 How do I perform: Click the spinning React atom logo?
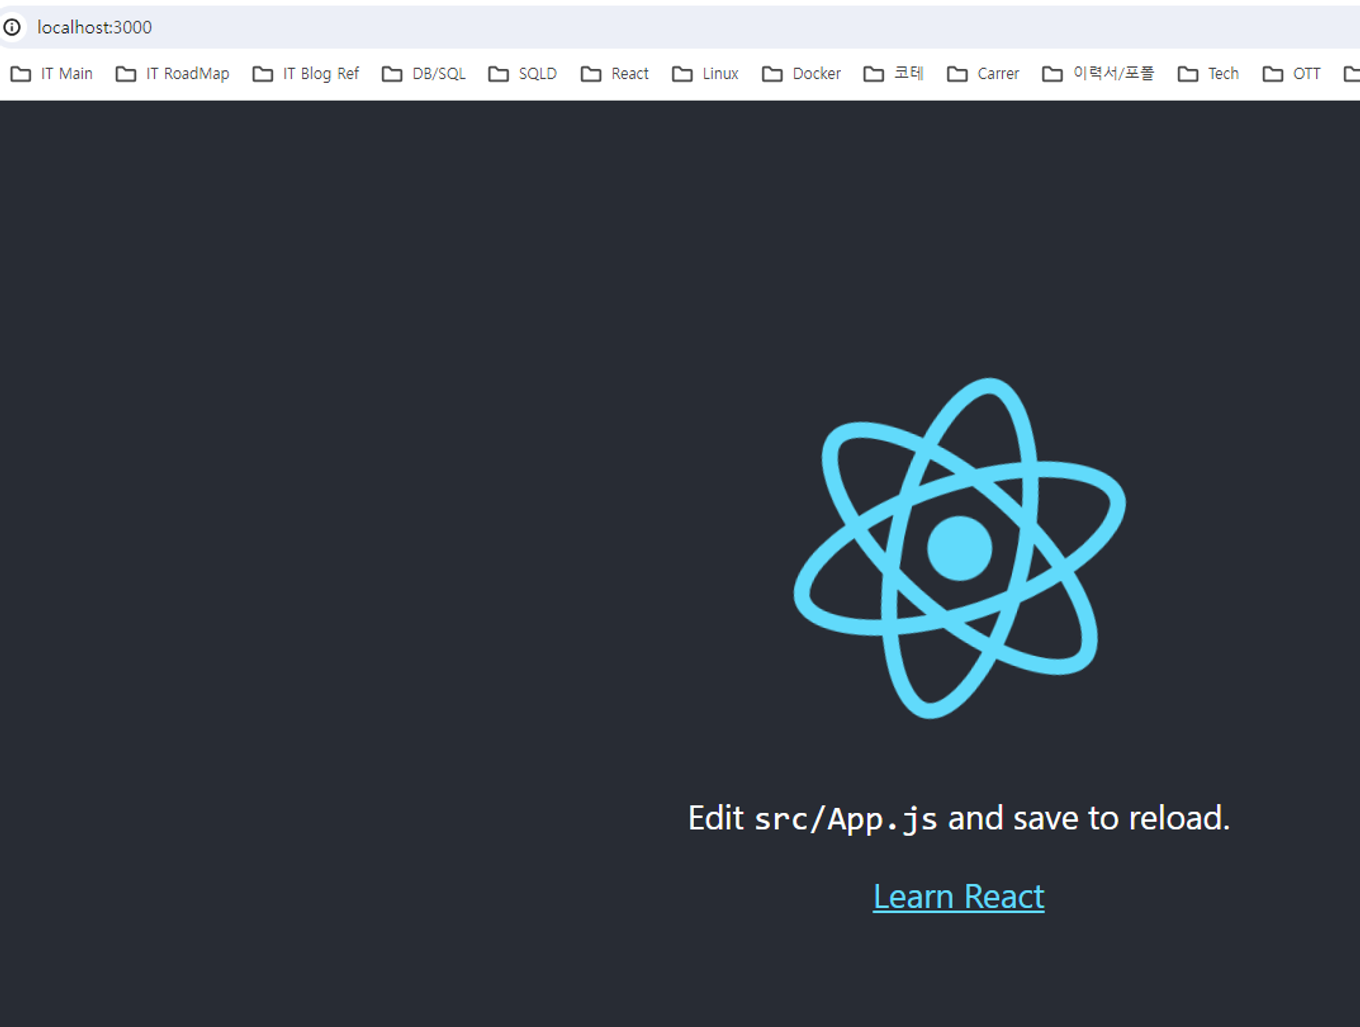point(959,547)
